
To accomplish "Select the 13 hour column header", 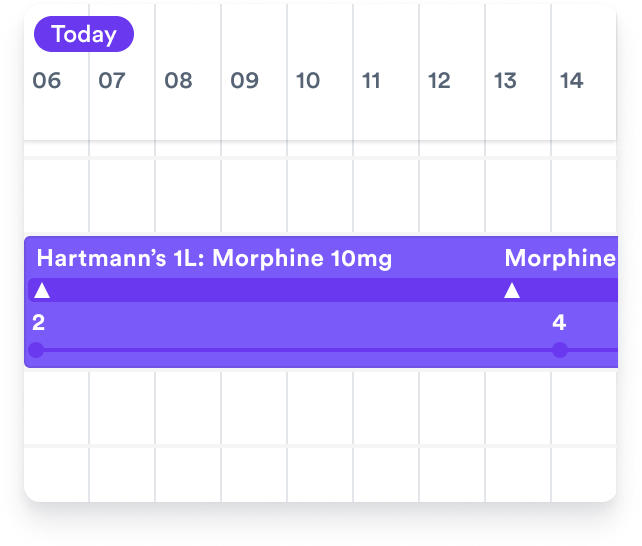I will coord(505,81).
